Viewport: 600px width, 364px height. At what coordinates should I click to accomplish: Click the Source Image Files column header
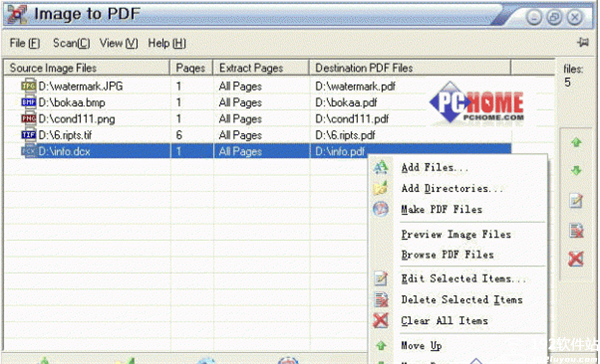tap(87, 68)
